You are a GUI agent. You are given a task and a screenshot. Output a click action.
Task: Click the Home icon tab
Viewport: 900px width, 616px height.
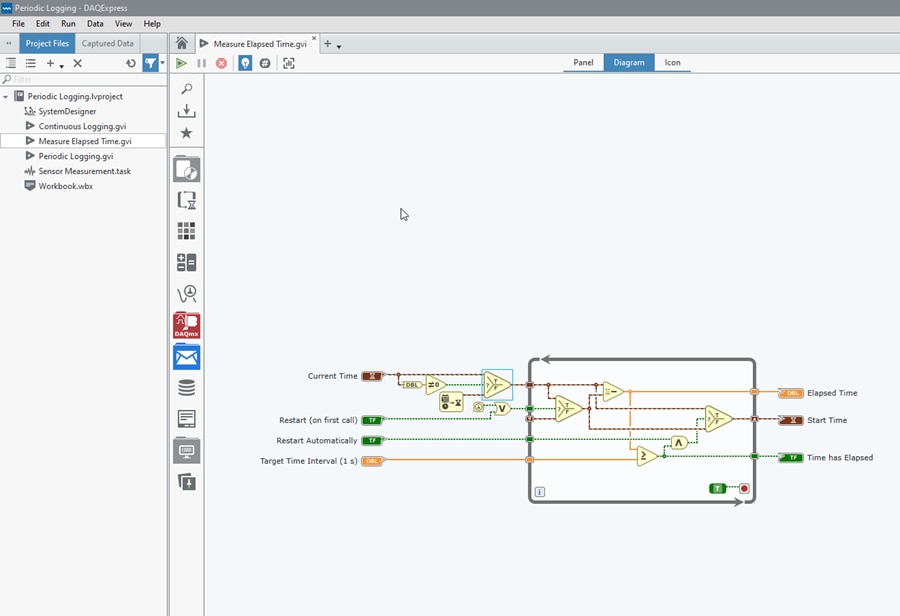(181, 43)
